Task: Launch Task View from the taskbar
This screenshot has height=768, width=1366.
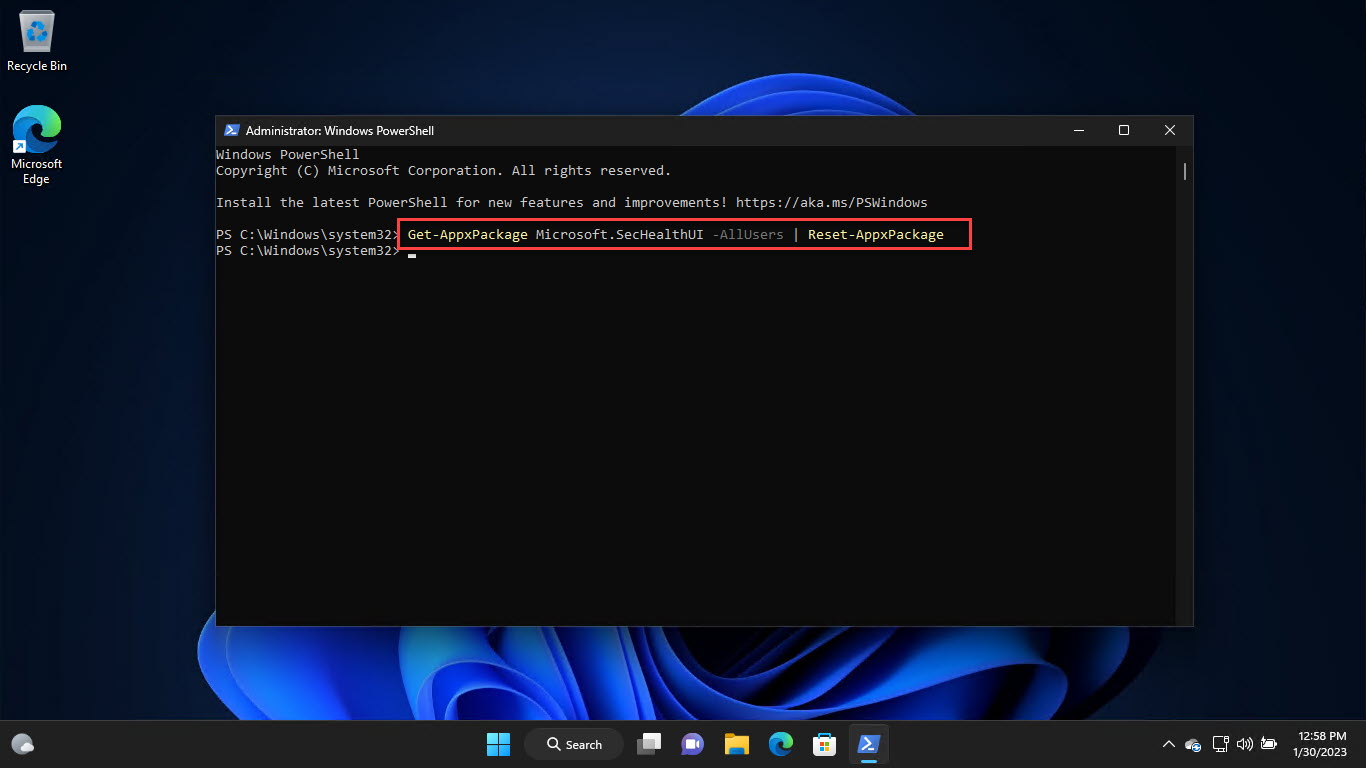Action: click(648, 744)
